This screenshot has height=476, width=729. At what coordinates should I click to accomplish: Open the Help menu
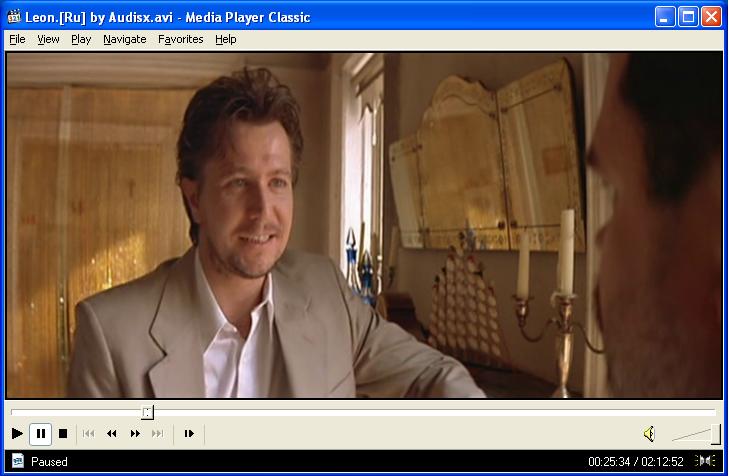click(225, 40)
